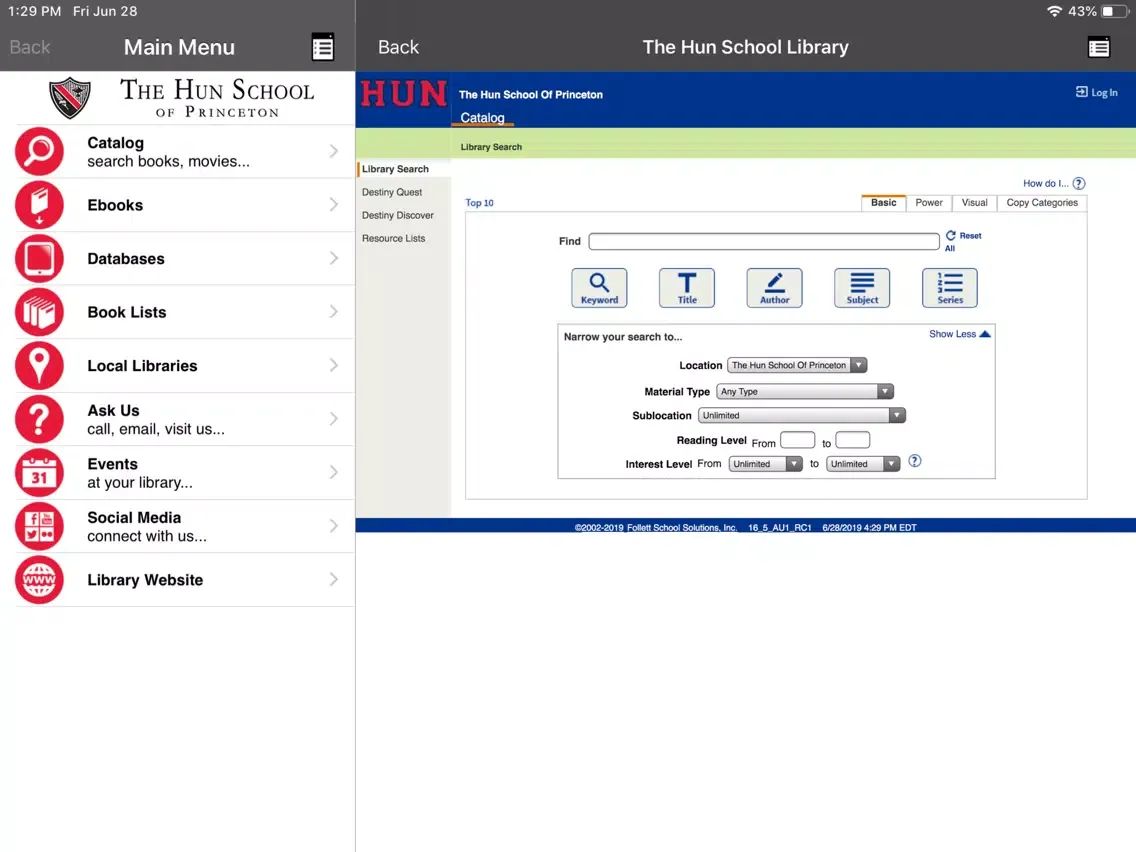The height and width of the screenshot is (852, 1136).
Task: Open Resource Lists in sidebar
Action: 393,238
